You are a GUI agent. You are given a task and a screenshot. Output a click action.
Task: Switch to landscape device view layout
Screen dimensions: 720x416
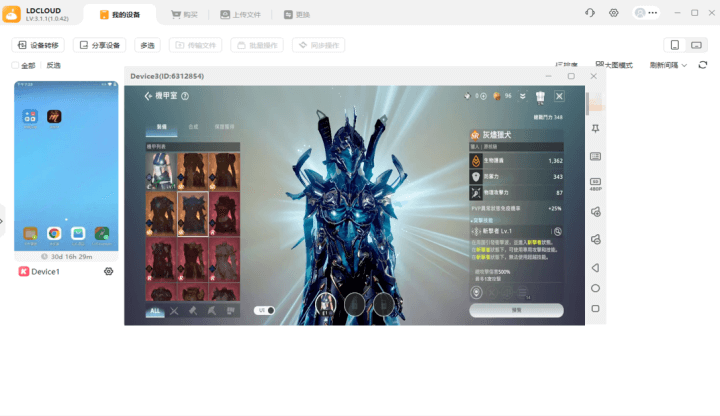696,45
